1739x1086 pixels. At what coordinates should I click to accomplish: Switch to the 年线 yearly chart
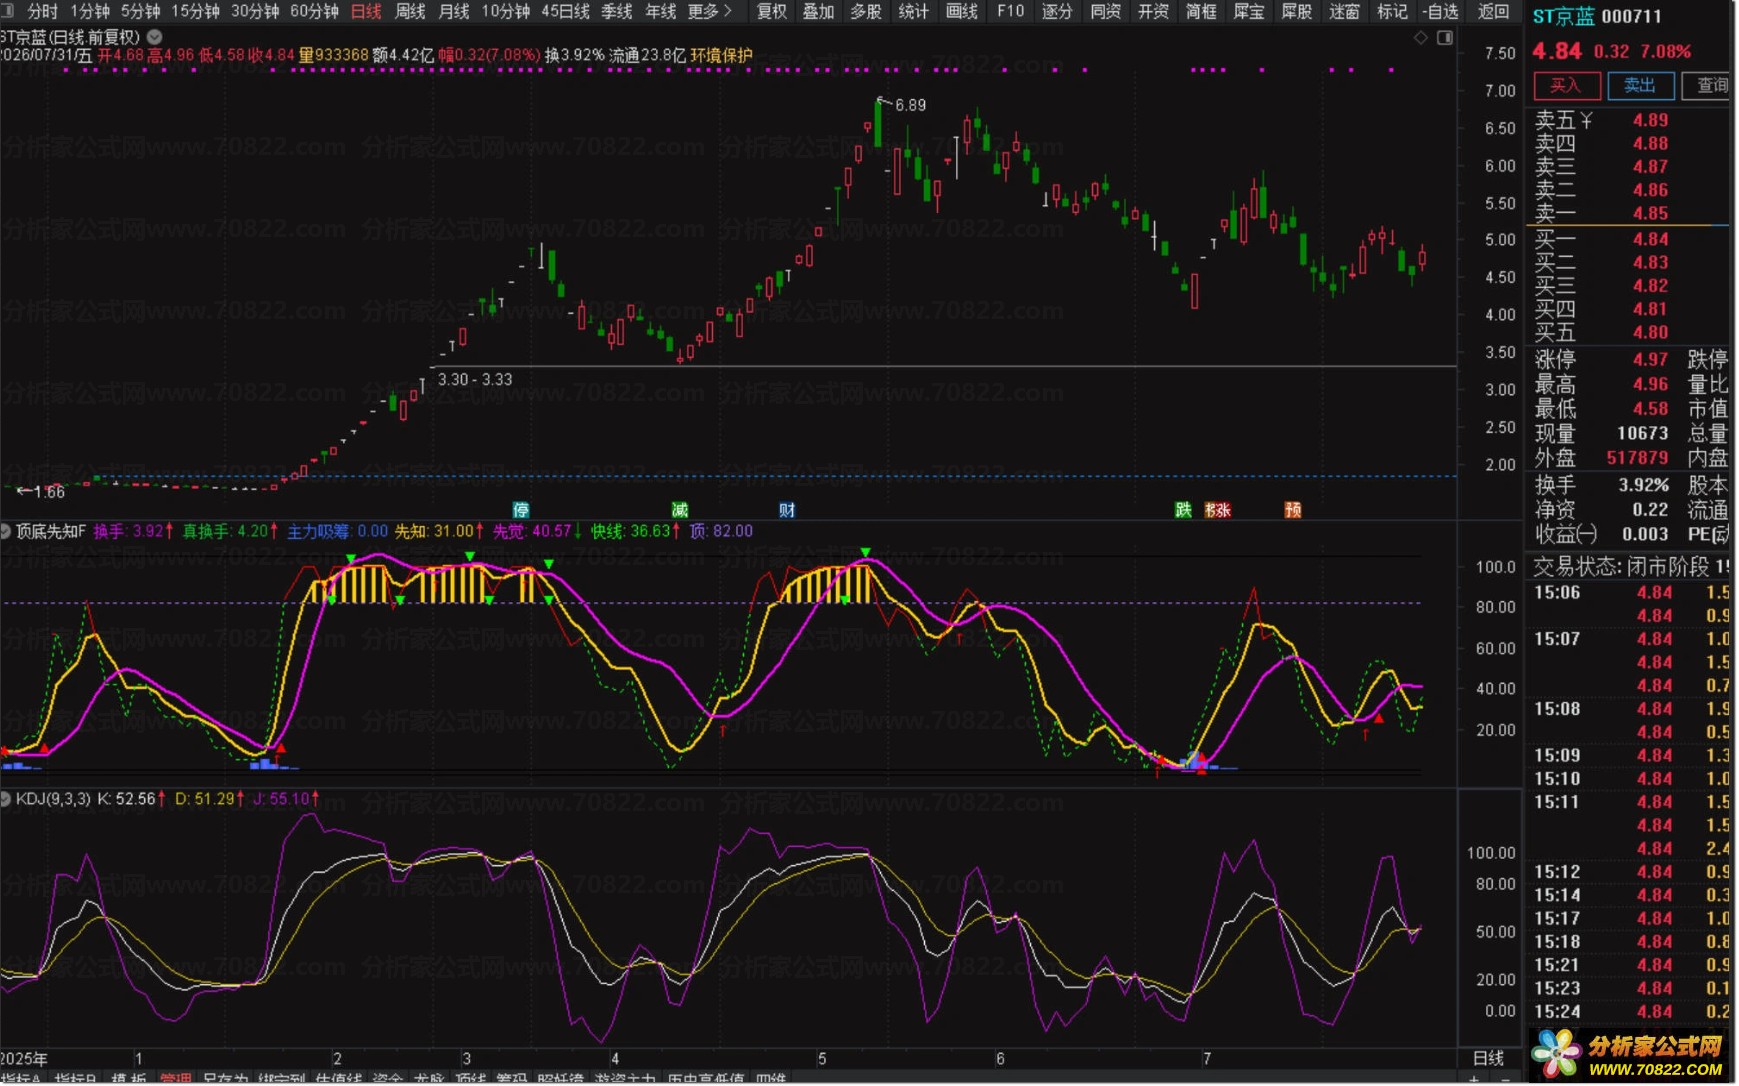tap(661, 11)
